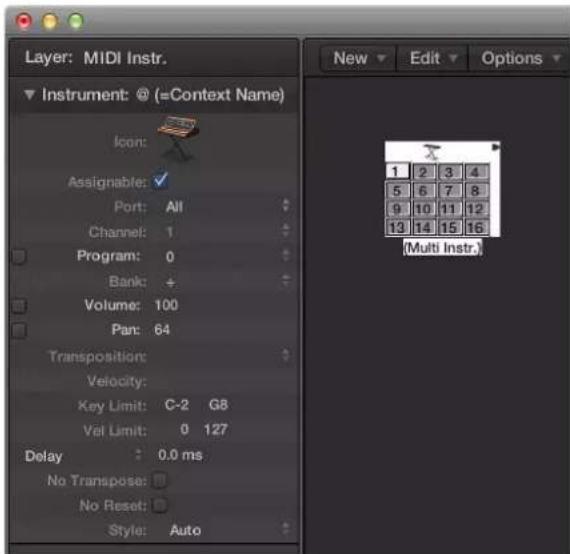Click the synthesizer icon next to Icon label

178,138
